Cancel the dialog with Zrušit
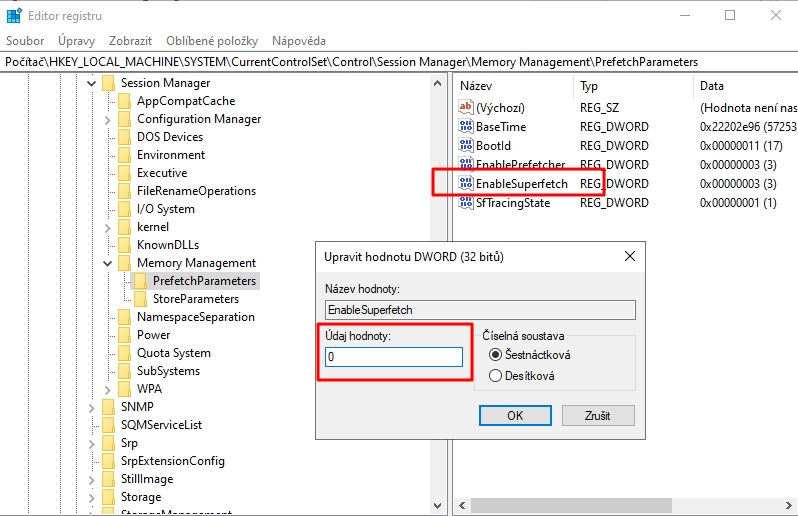The height and width of the screenshot is (516, 798). 598,415
